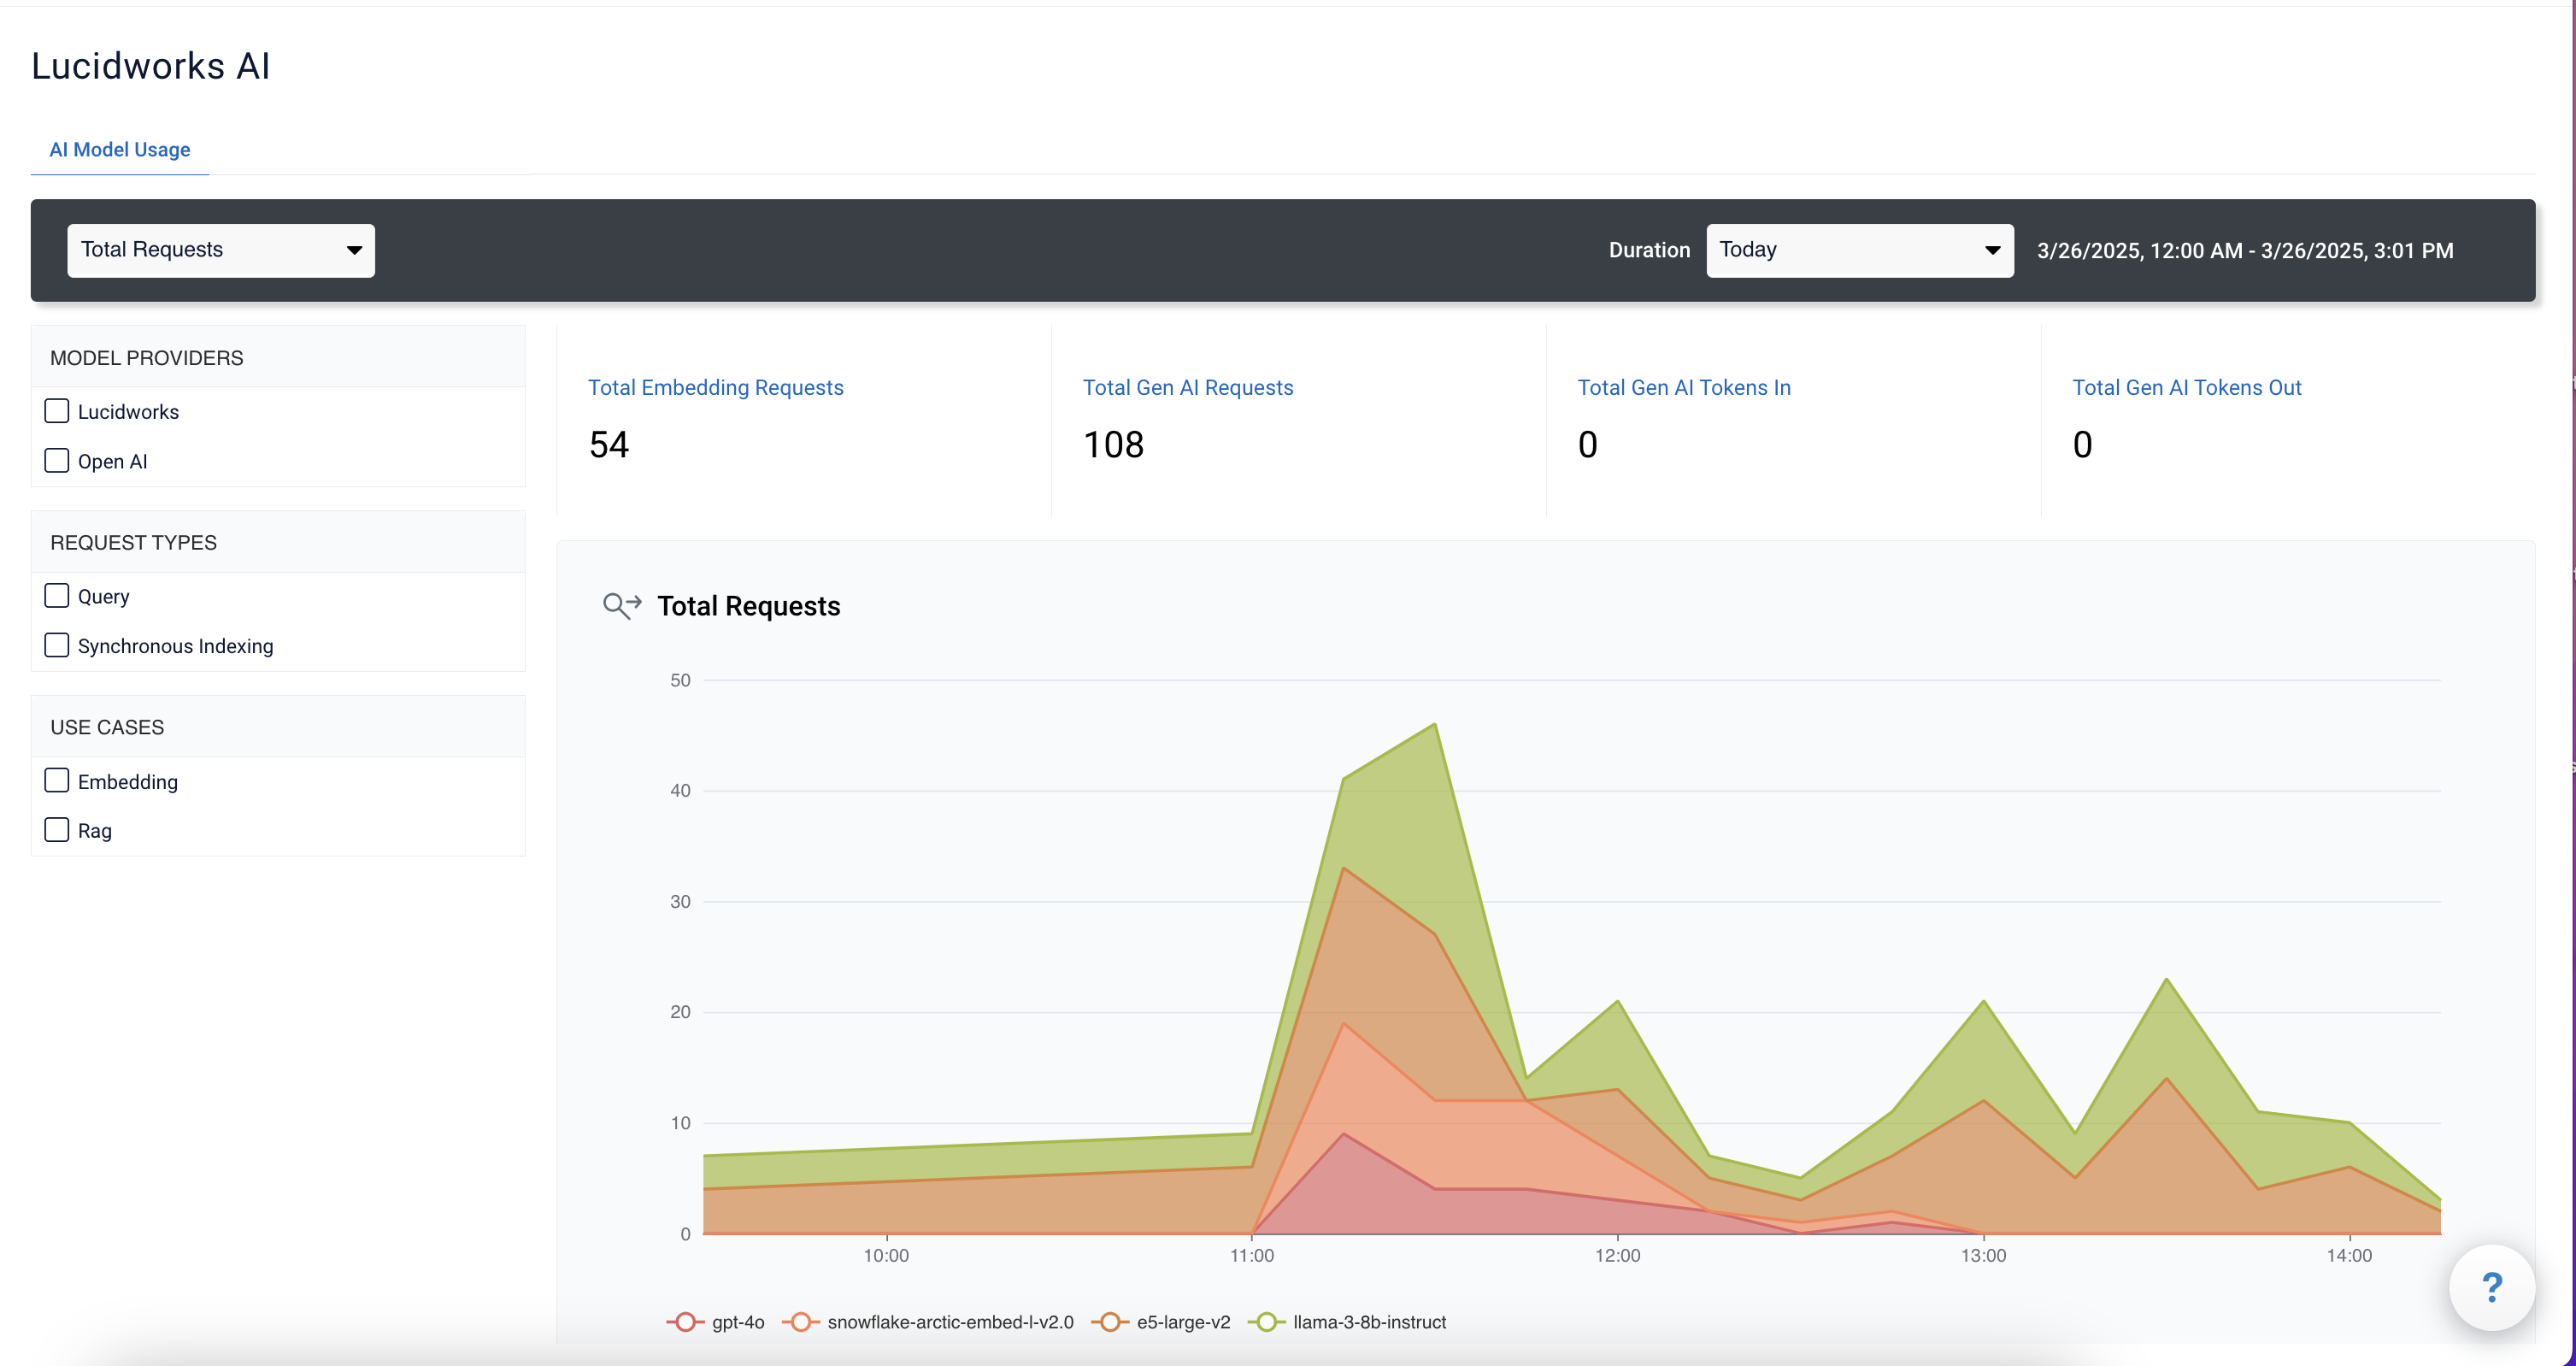Check the Rag use case checkbox
2576x1366 pixels.
coord(57,830)
